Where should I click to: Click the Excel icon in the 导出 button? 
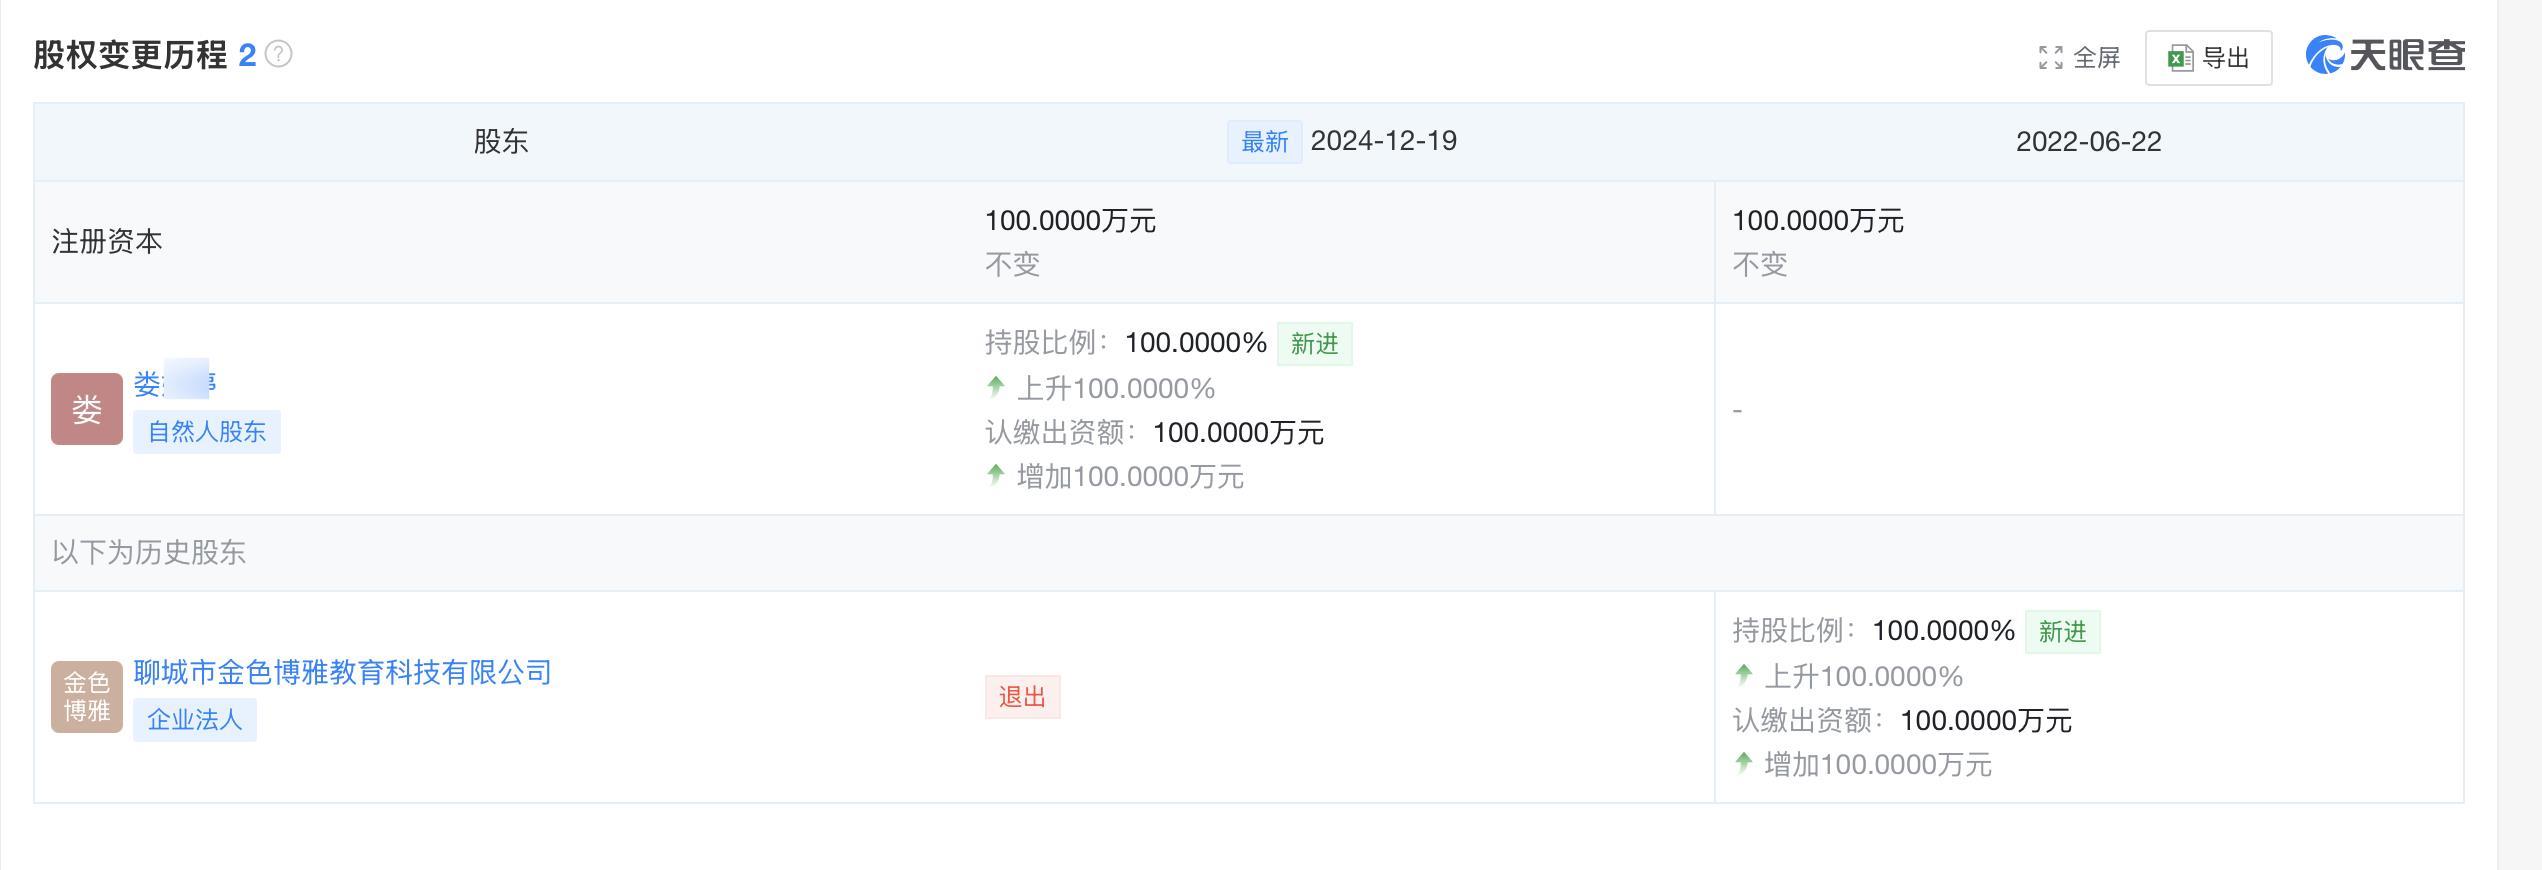[x=2180, y=58]
